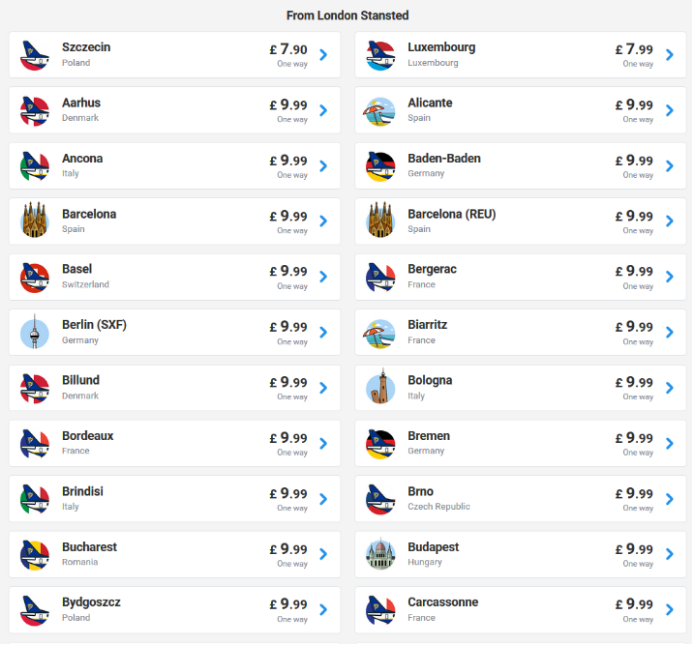Click the Budapest parliament building icon

pos(380,554)
